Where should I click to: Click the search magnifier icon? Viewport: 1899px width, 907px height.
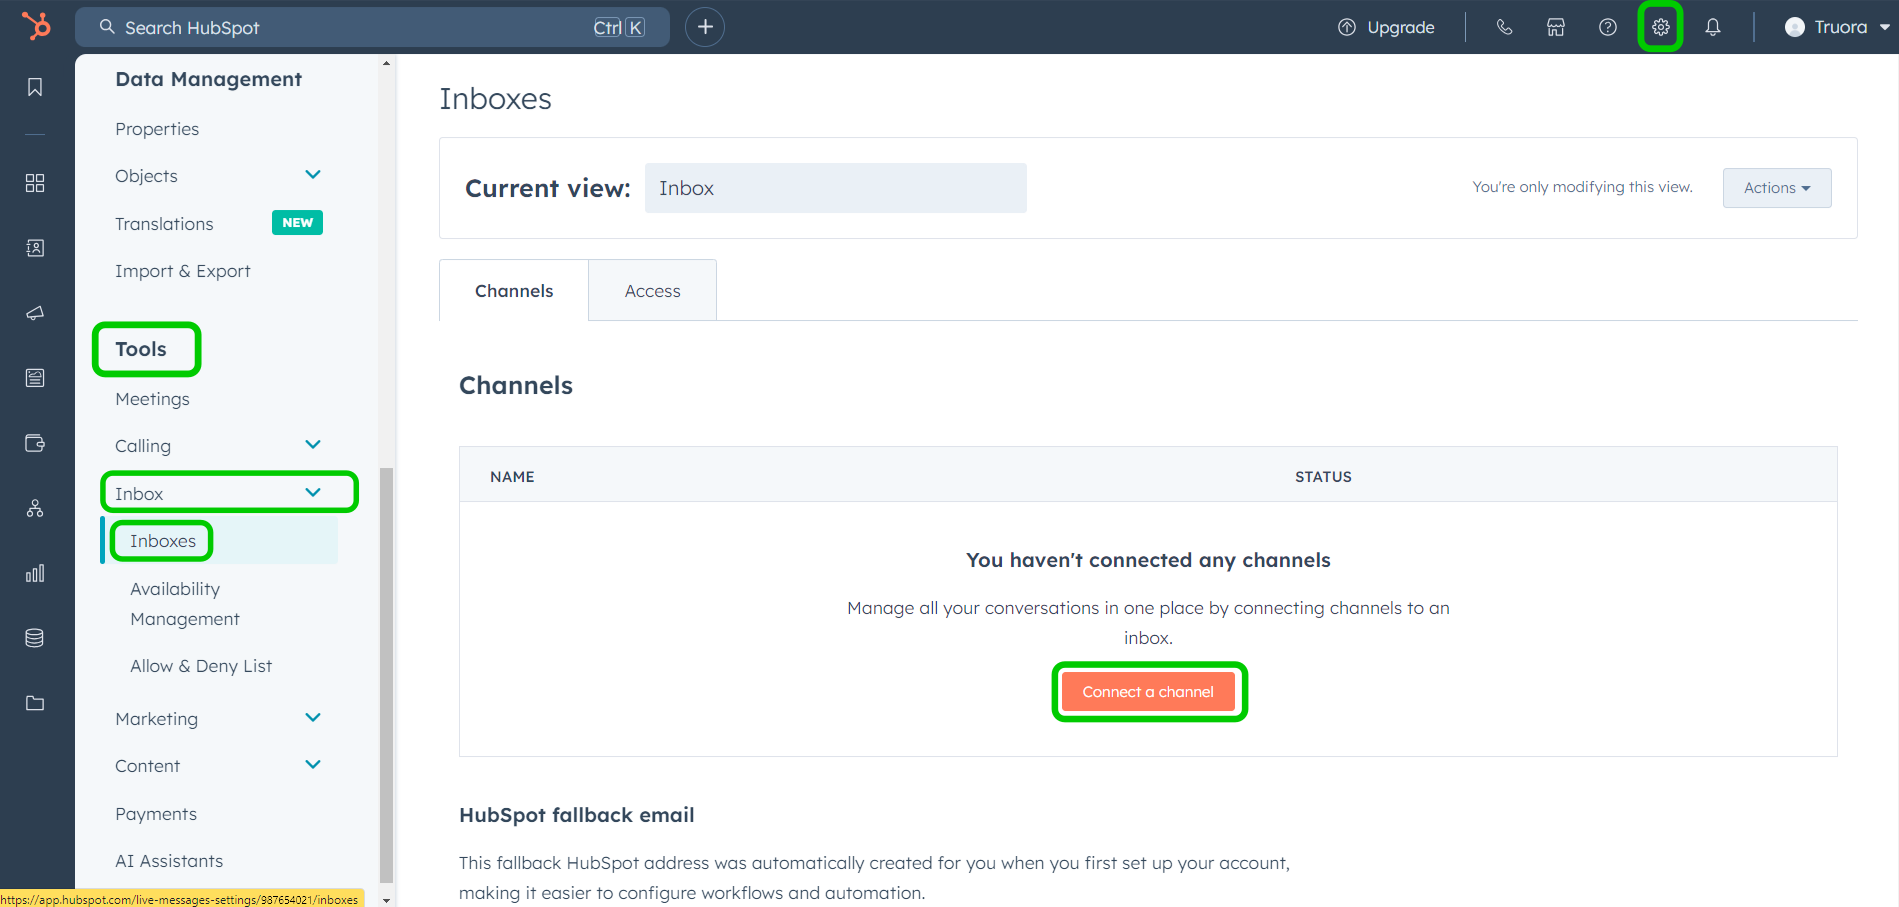point(107,27)
